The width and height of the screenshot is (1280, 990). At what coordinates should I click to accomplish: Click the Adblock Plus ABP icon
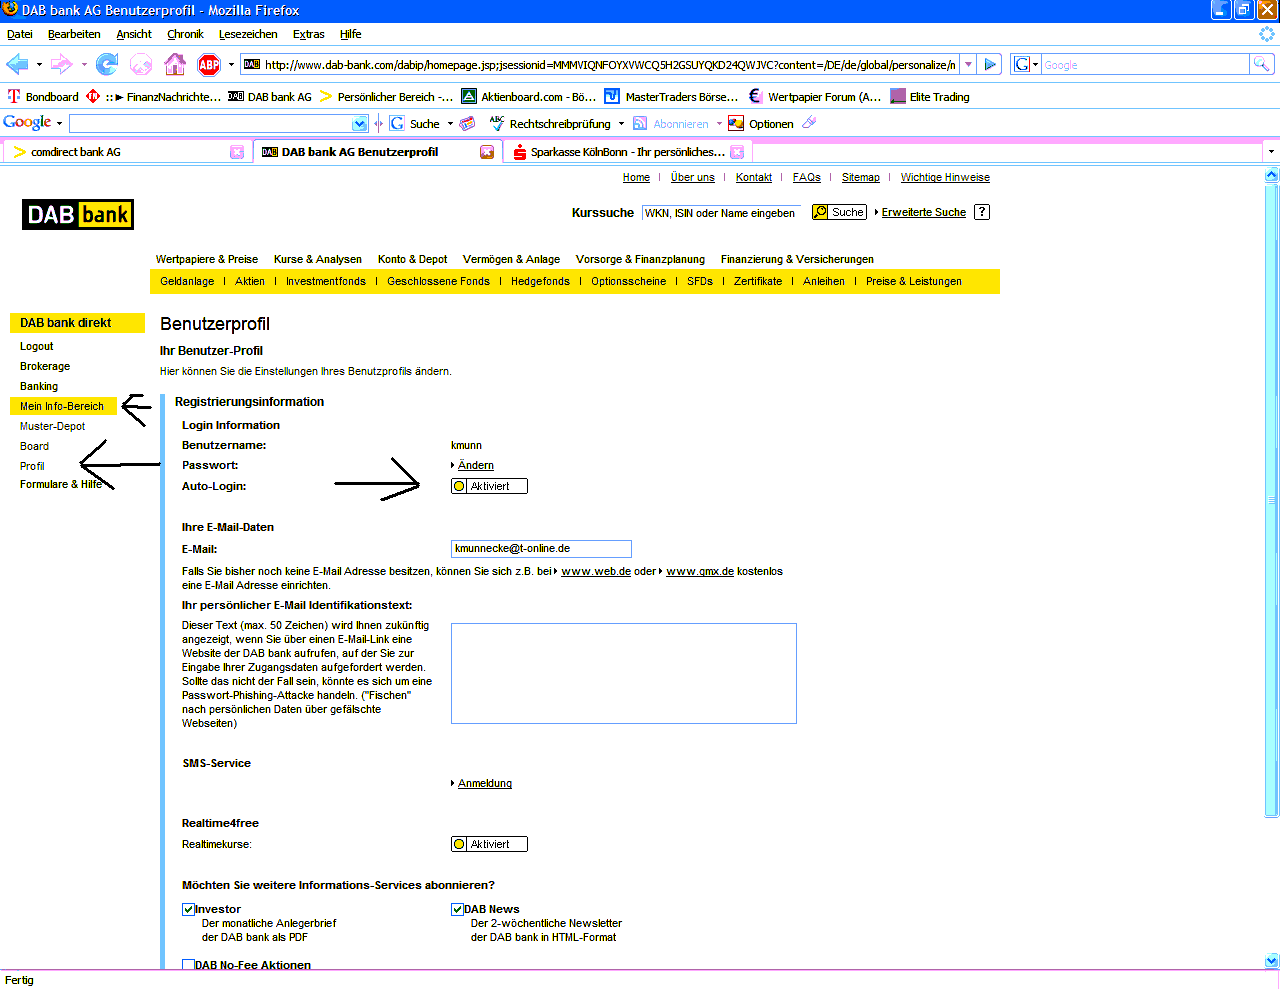point(209,65)
